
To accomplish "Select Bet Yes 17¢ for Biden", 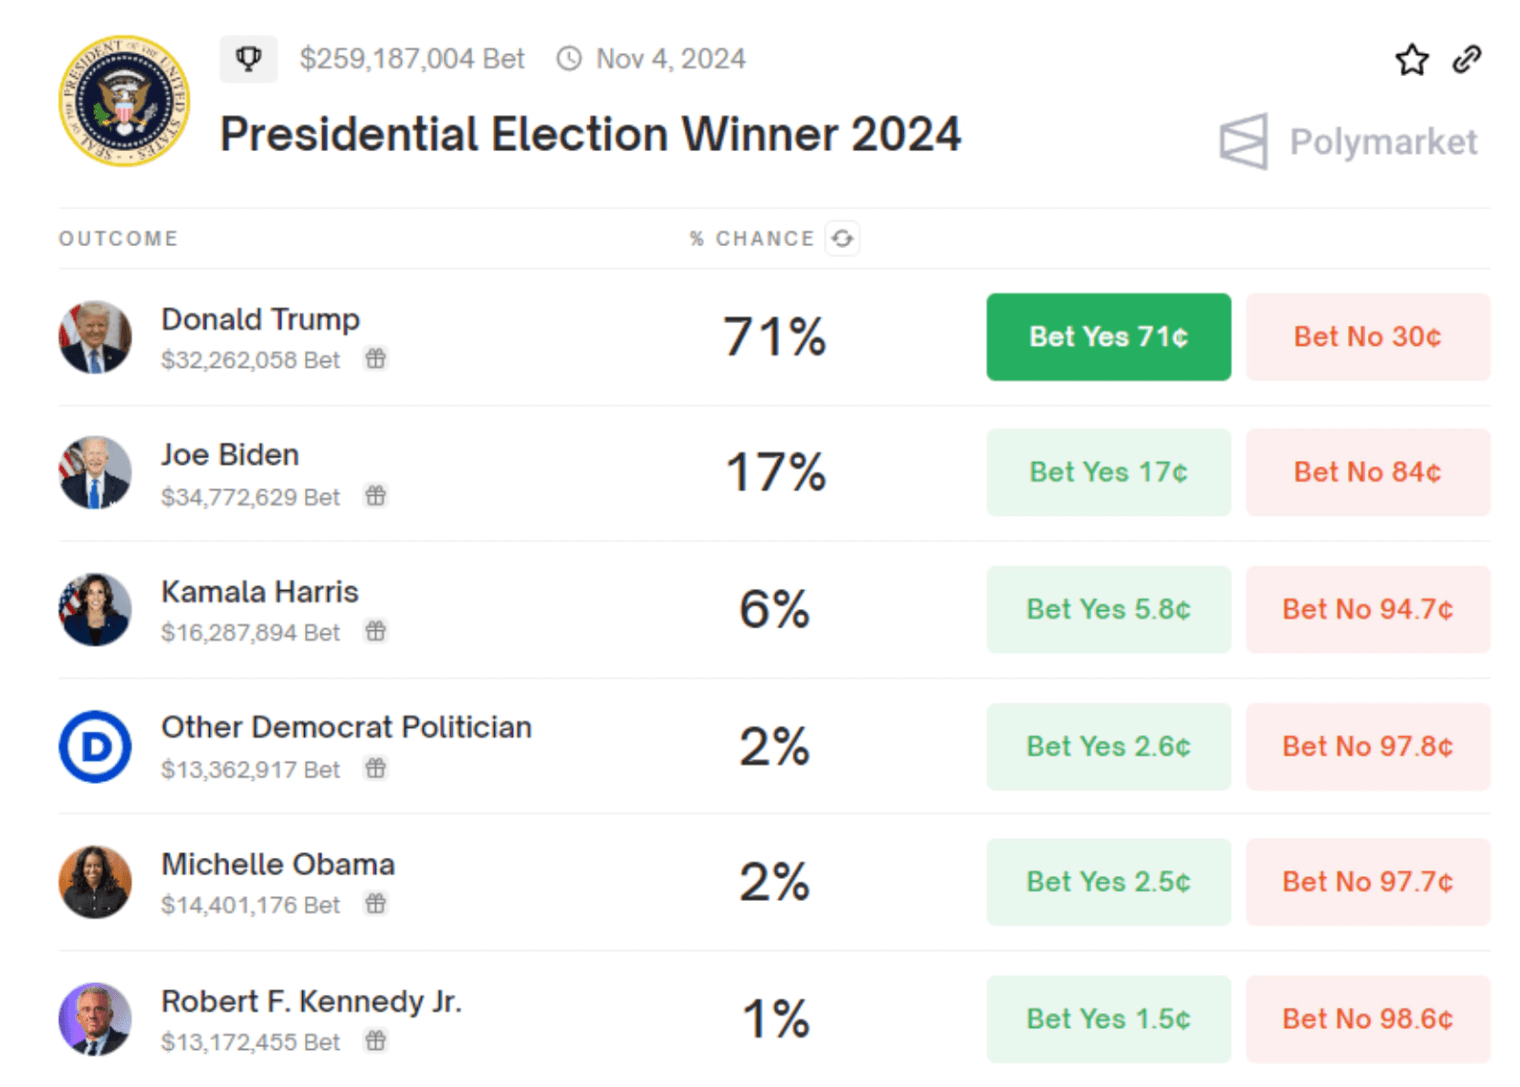I will point(1108,473).
